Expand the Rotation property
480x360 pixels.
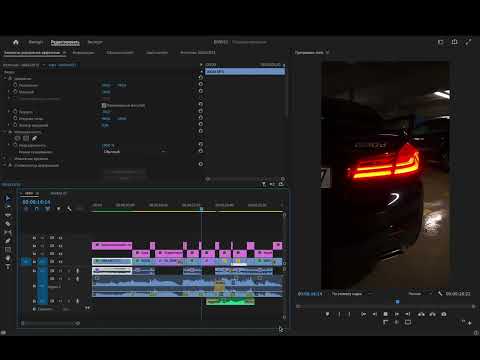(x=9, y=112)
